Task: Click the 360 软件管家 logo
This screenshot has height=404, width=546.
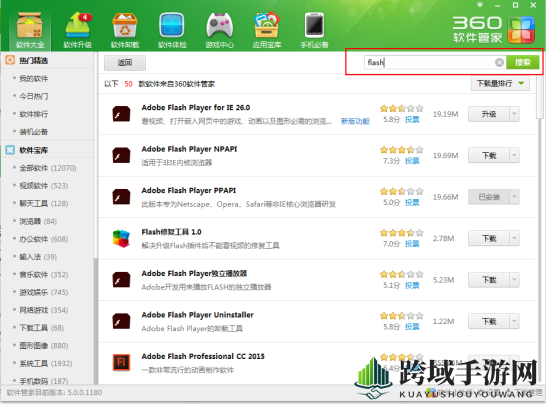Action: [x=494, y=29]
